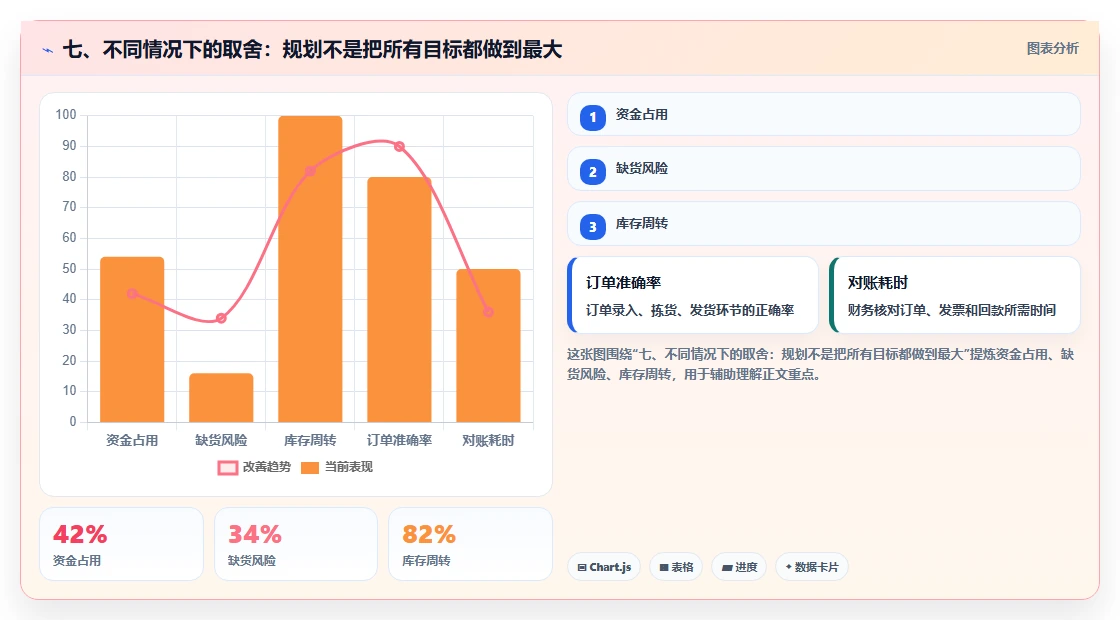Click the trend line point above 缺货风险
Viewport: 1120px width, 620px height.
point(221,318)
